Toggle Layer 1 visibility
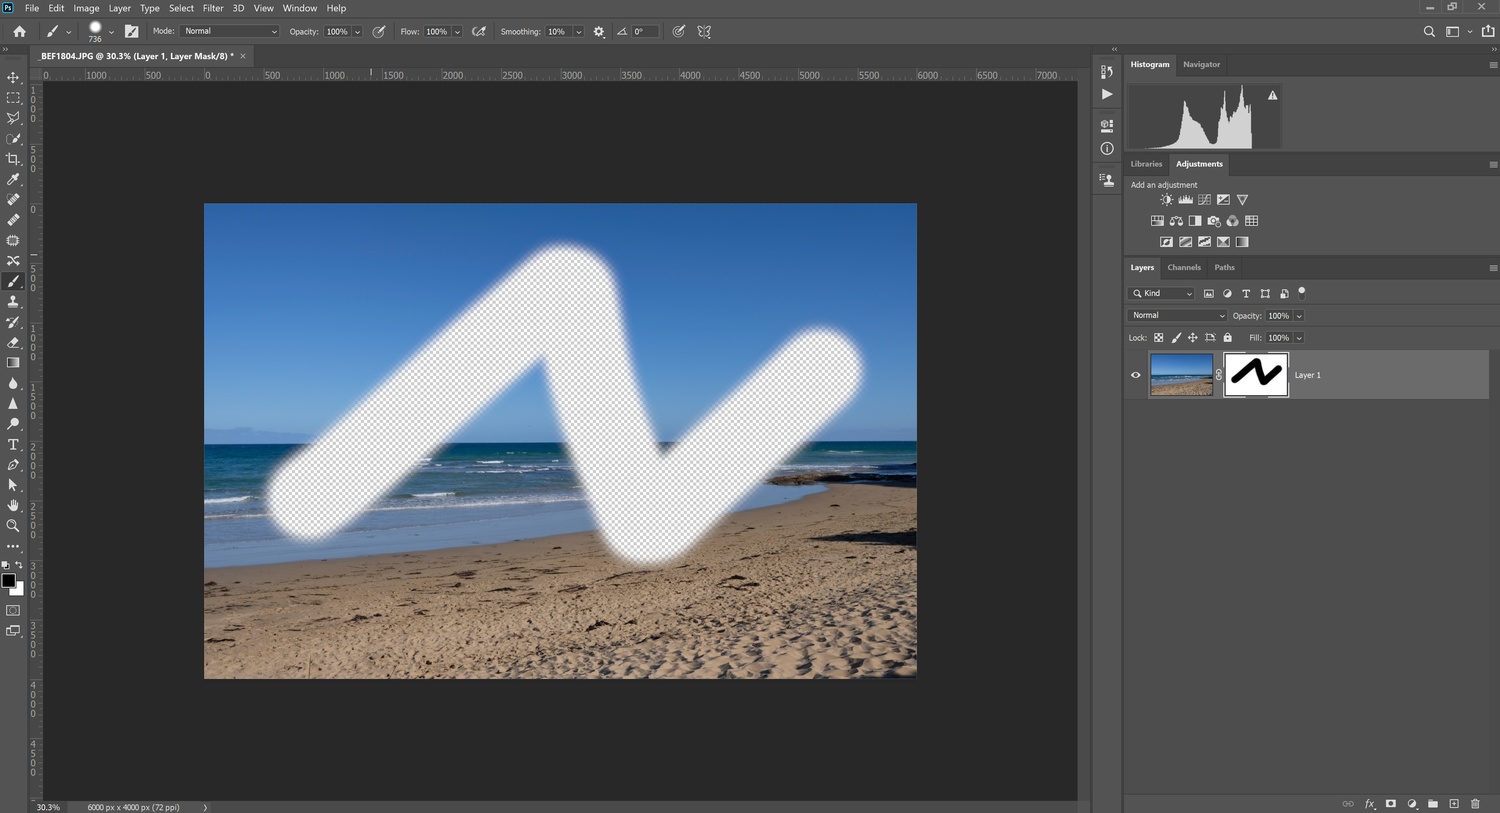The image size is (1500, 813). click(1134, 374)
